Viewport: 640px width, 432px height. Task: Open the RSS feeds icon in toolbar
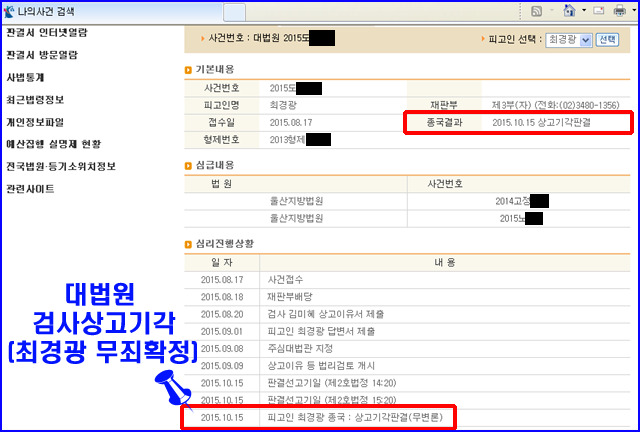pos(536,11)
